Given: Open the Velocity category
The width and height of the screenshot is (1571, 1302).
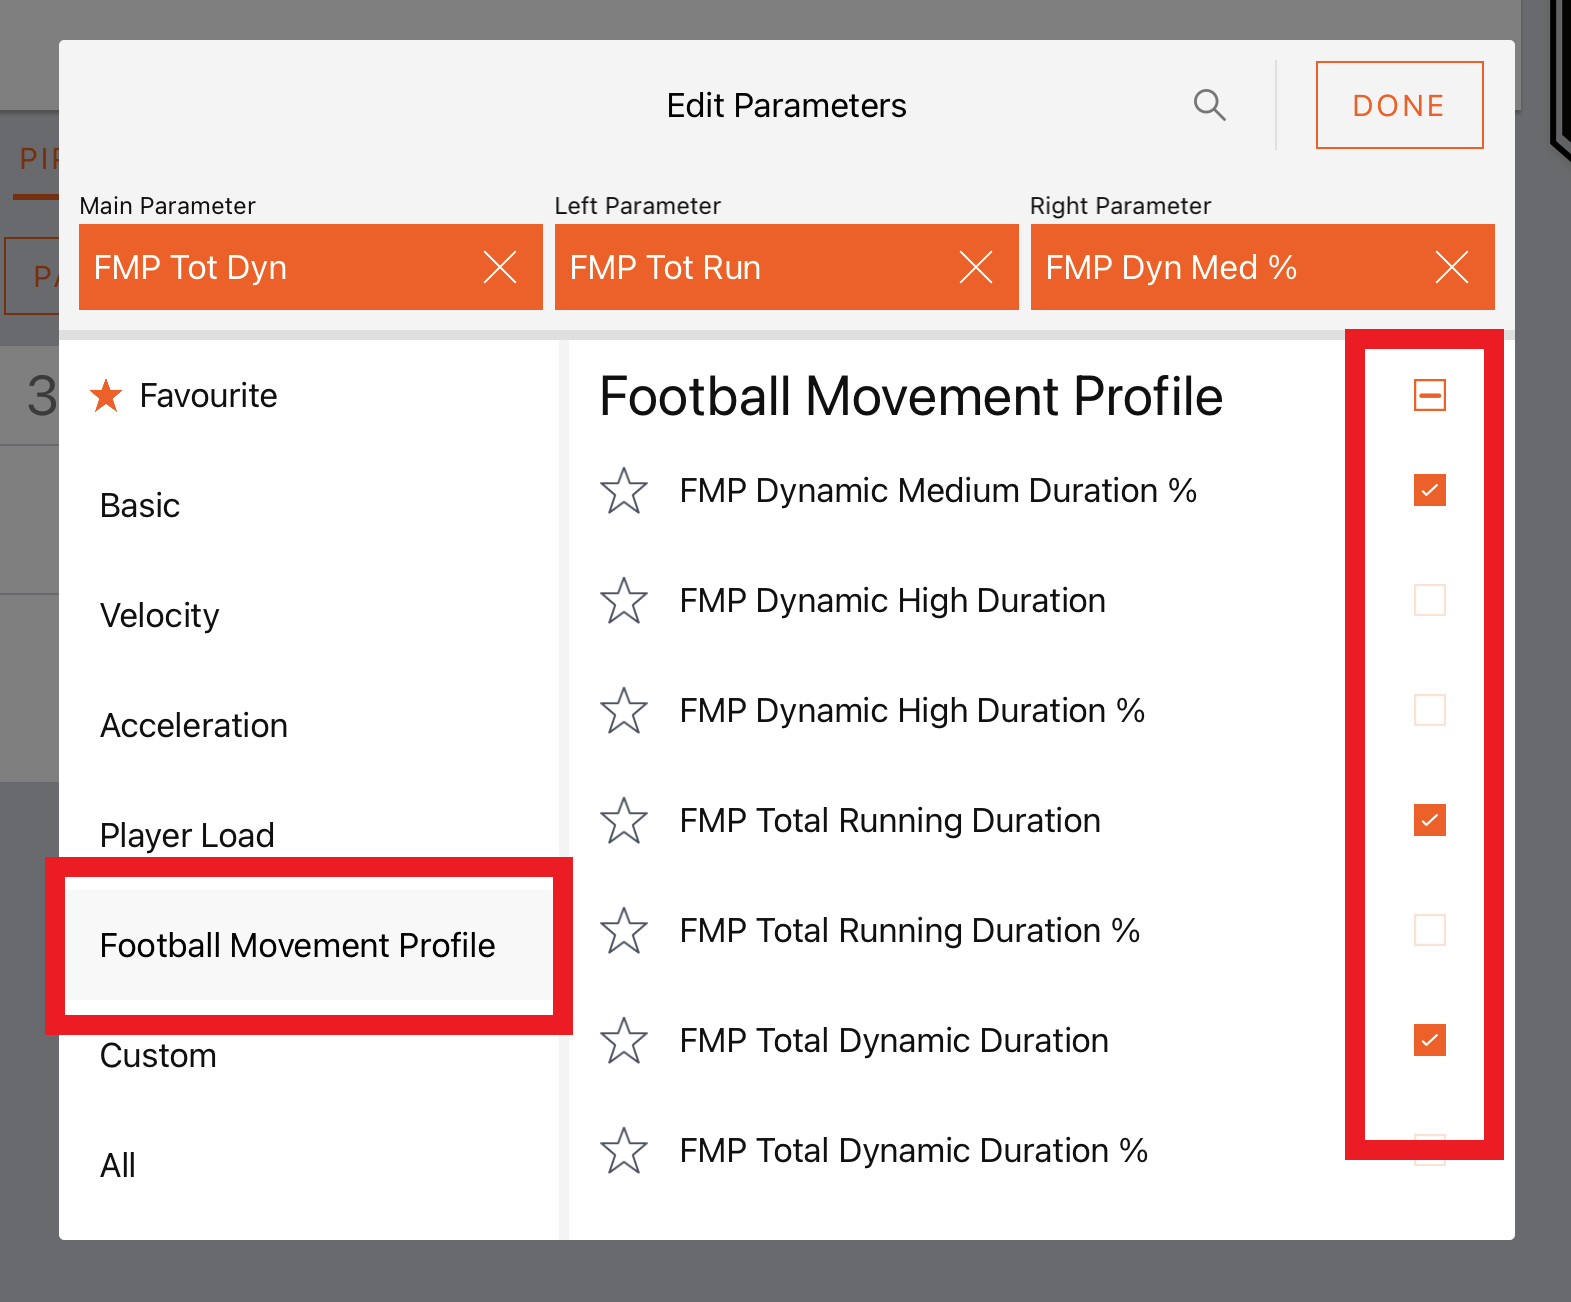Looking at the screenshot, I should (x=308, y=615).
